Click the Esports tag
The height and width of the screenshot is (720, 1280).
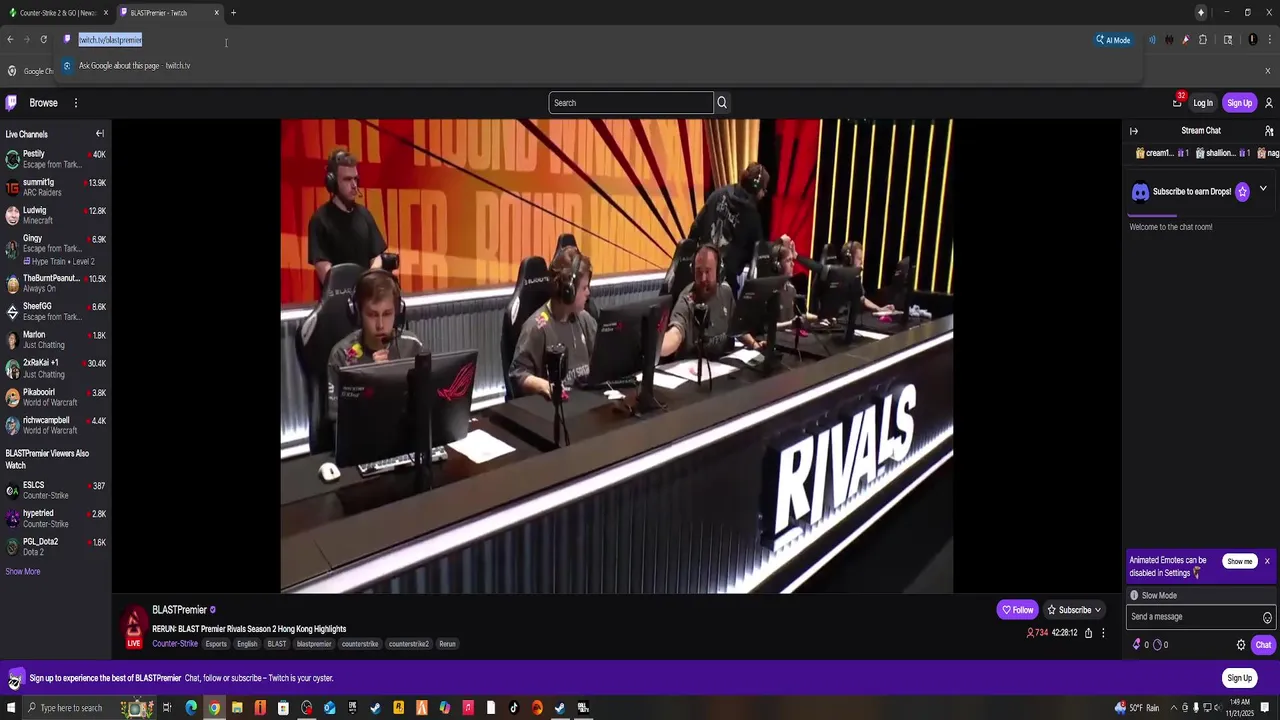(216, 644)
